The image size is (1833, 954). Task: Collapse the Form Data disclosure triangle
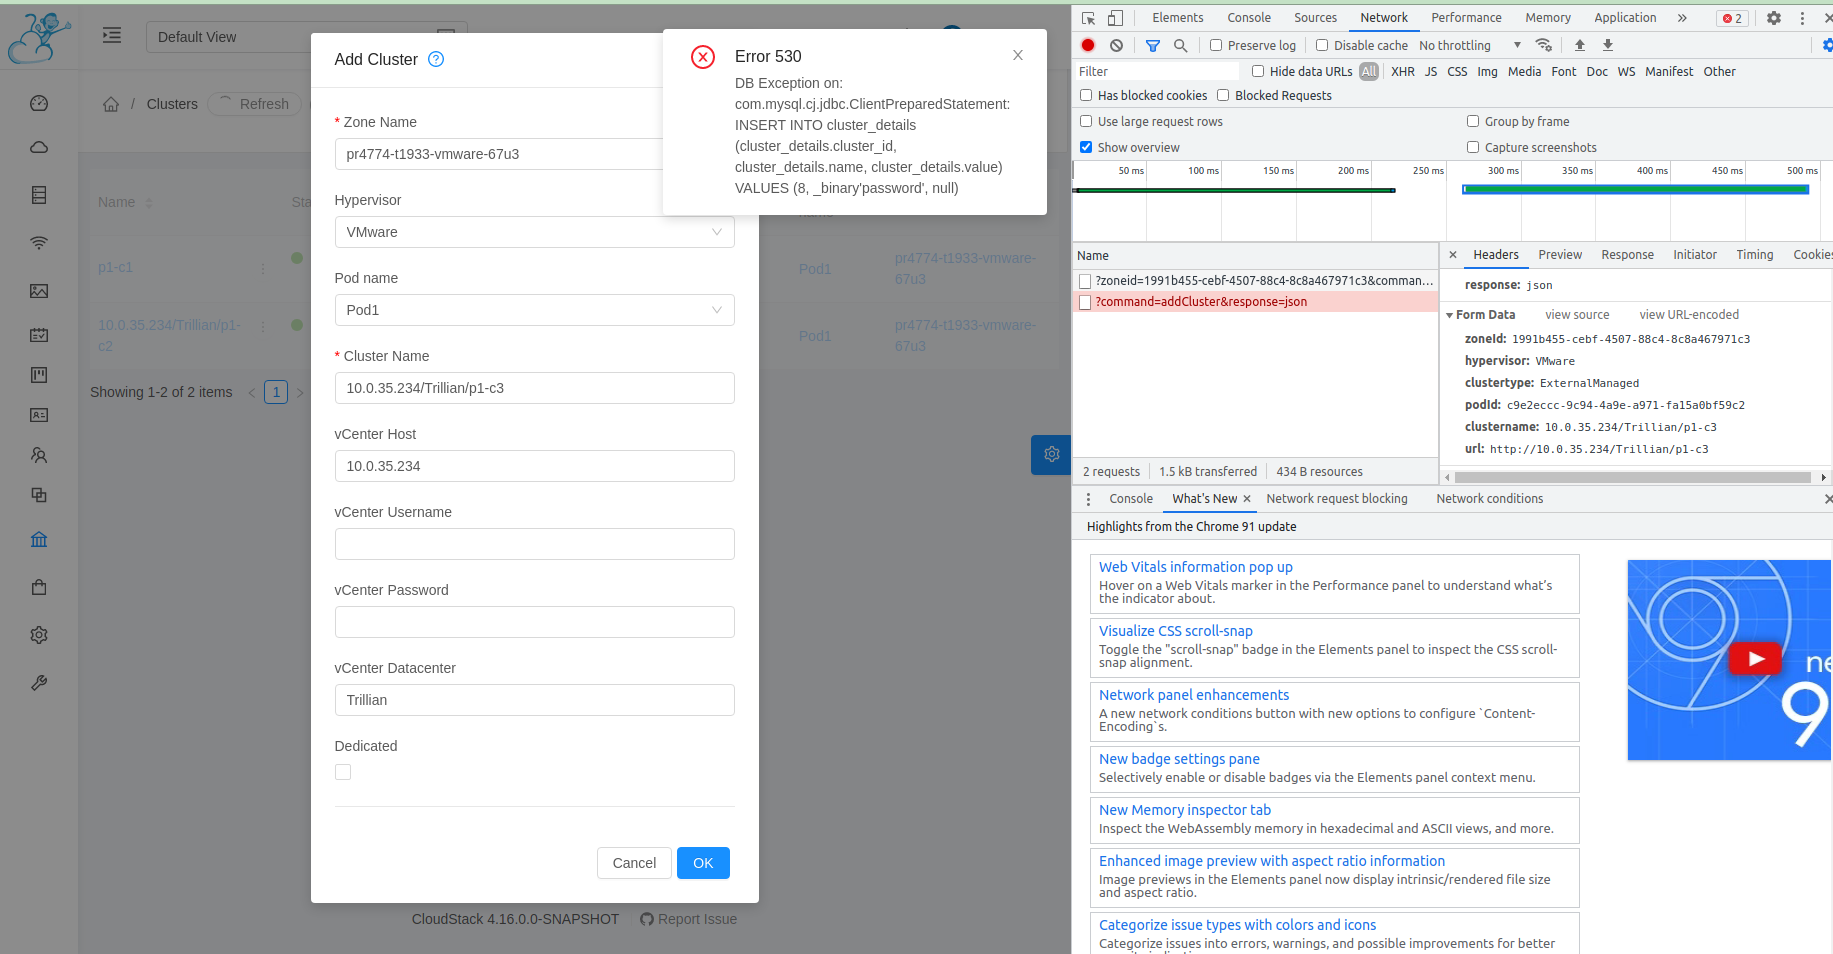[x=1450, y=314]
